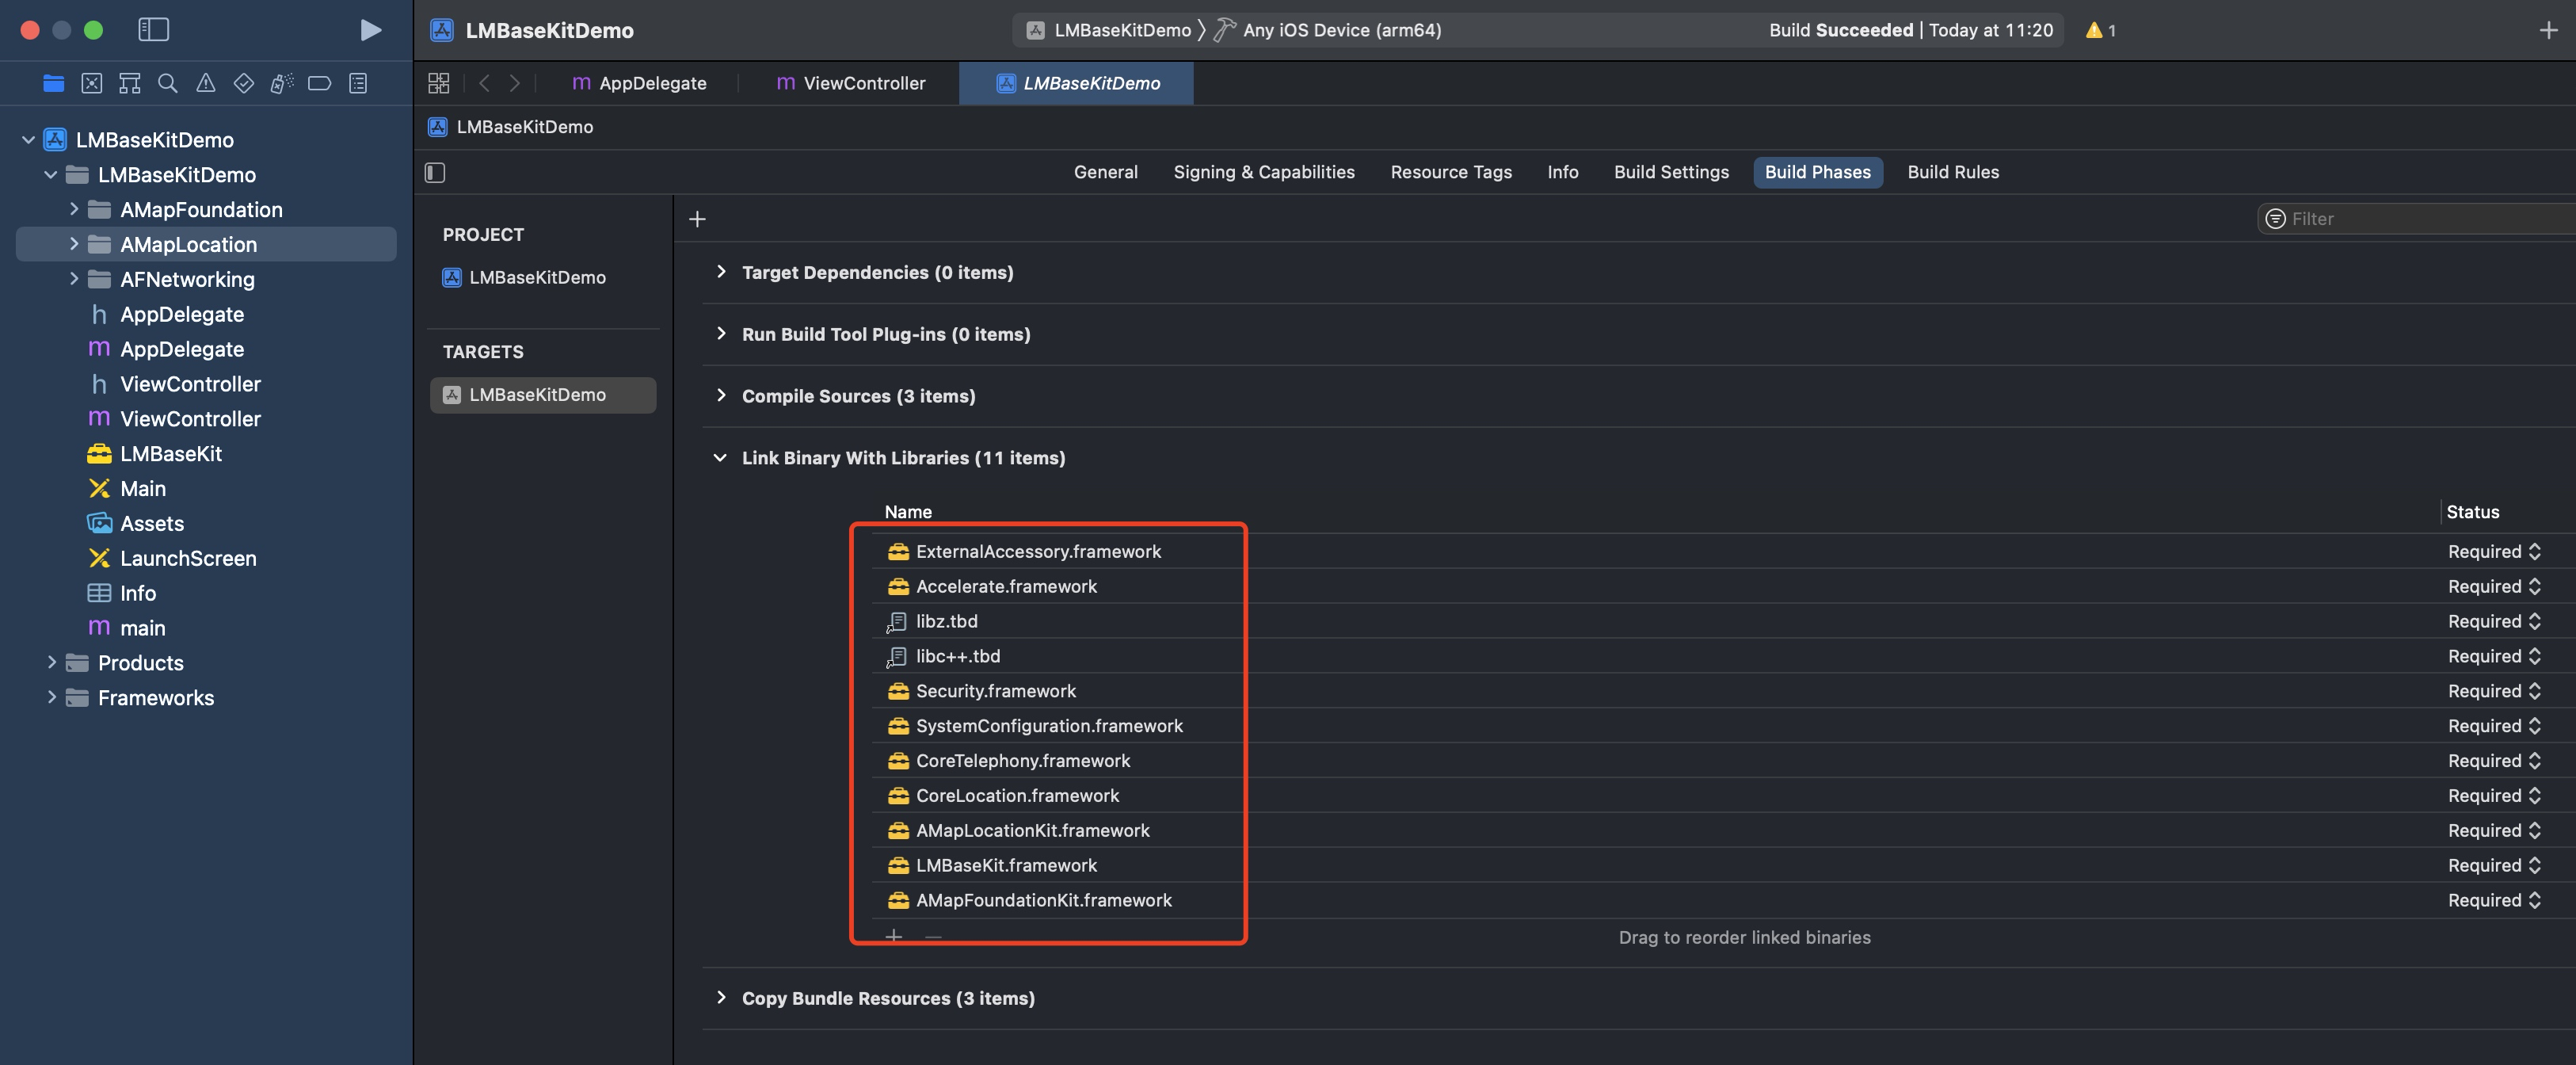The height and width of the screenshot is (1065, 2576).
Task: Open the Resource Tags tab
Action: click(1450, 172)
